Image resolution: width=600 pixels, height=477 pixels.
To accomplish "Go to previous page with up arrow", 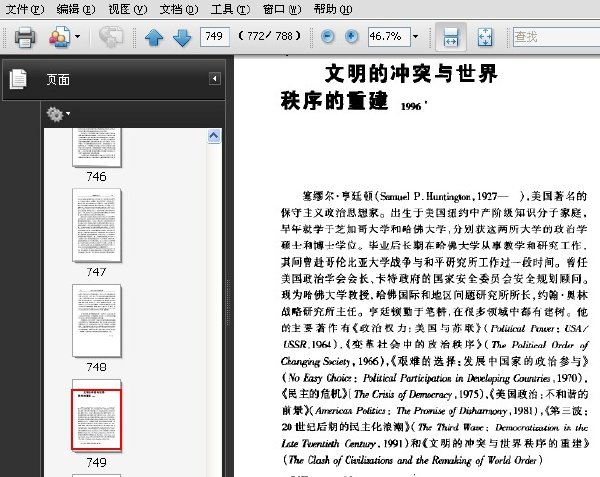I will click(154, 37).
